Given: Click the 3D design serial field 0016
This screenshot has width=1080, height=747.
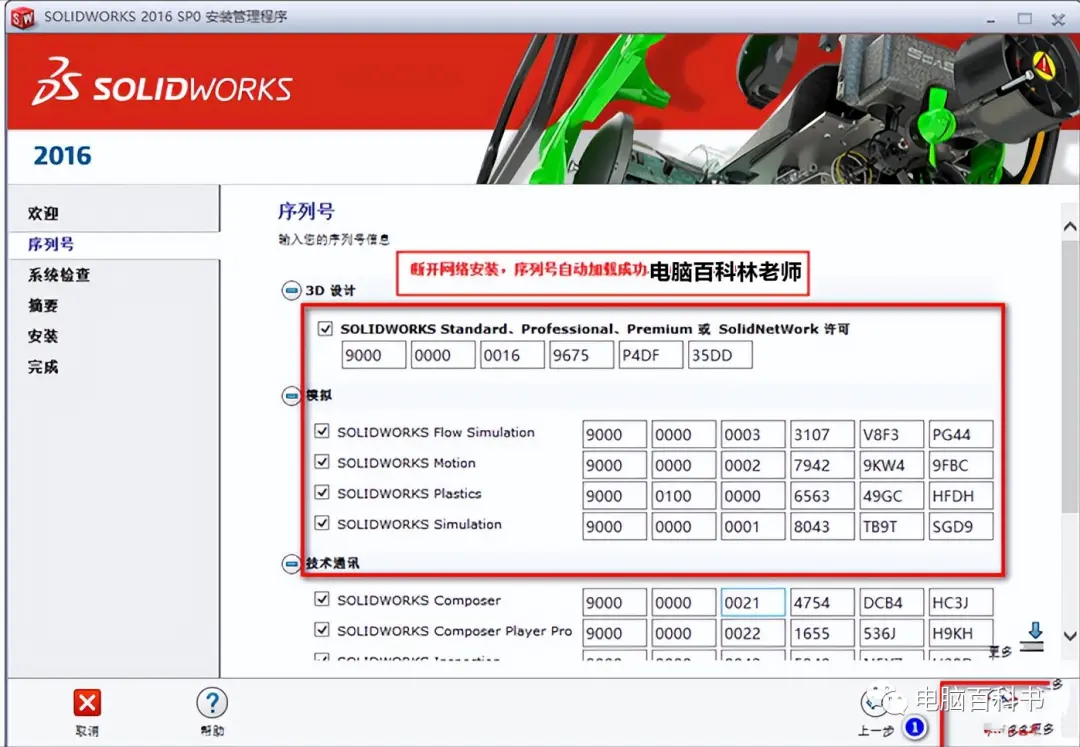Looking at the screenshot, I should pos(512,355).
